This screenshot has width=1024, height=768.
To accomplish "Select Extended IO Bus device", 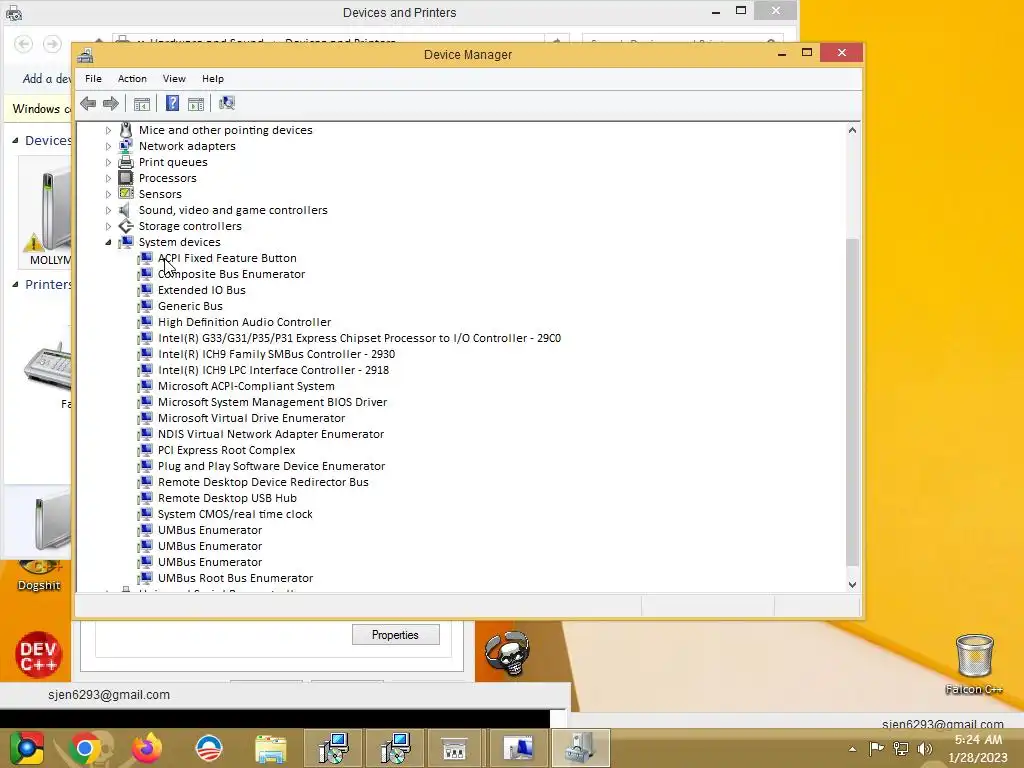I will point(202,290).
